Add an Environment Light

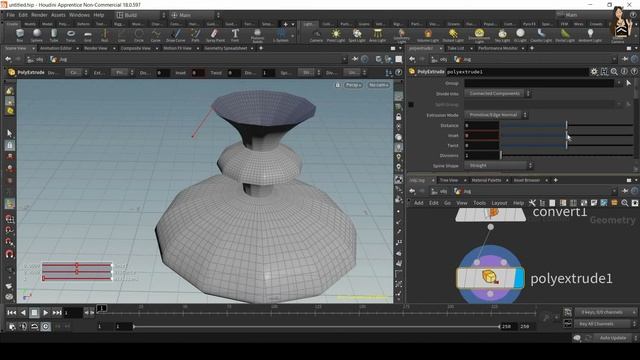point(479,36)
